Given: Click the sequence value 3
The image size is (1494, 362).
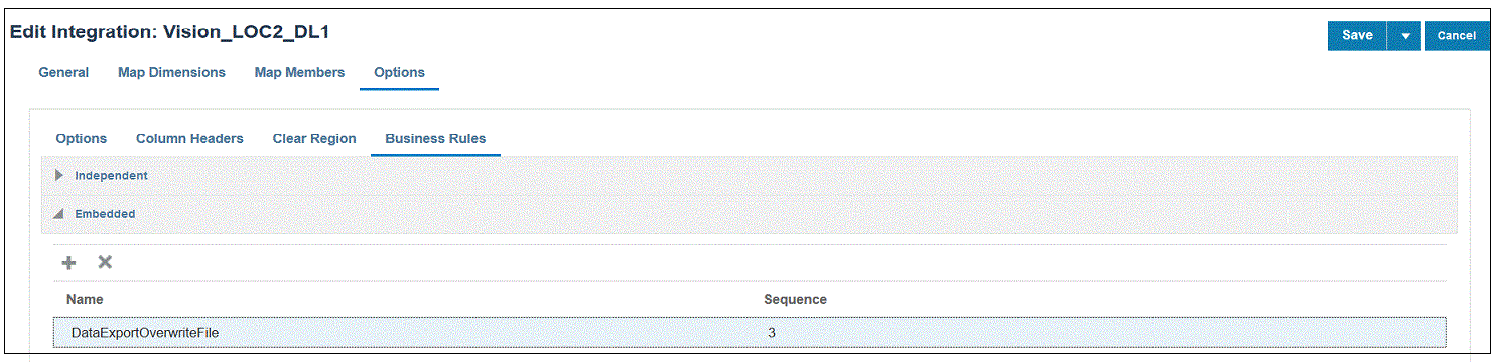Looking at the screenshot, I should [772, 332].
